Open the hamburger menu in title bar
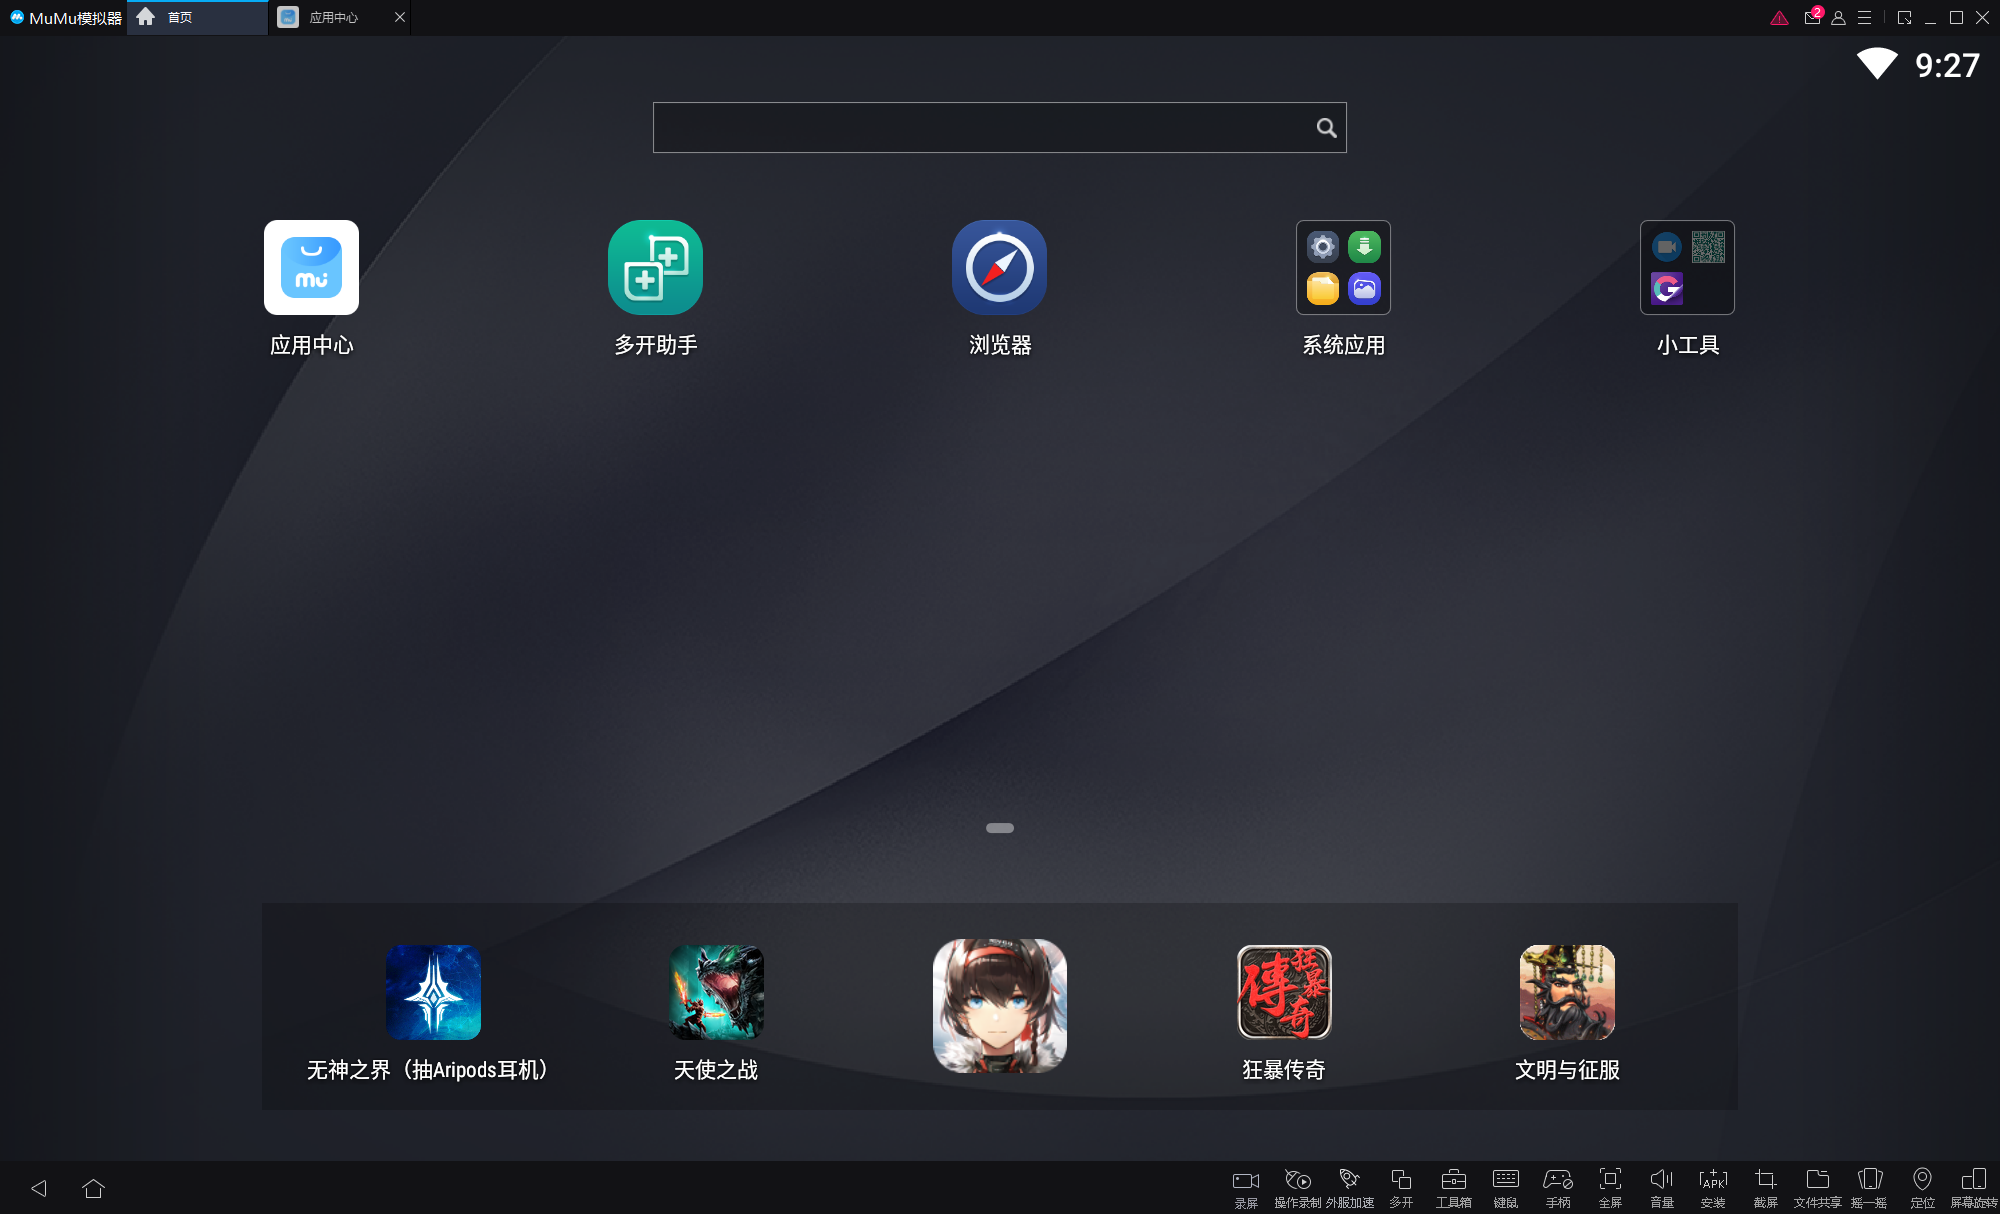This screenshot has width=2000, height=1214. 1865,18
